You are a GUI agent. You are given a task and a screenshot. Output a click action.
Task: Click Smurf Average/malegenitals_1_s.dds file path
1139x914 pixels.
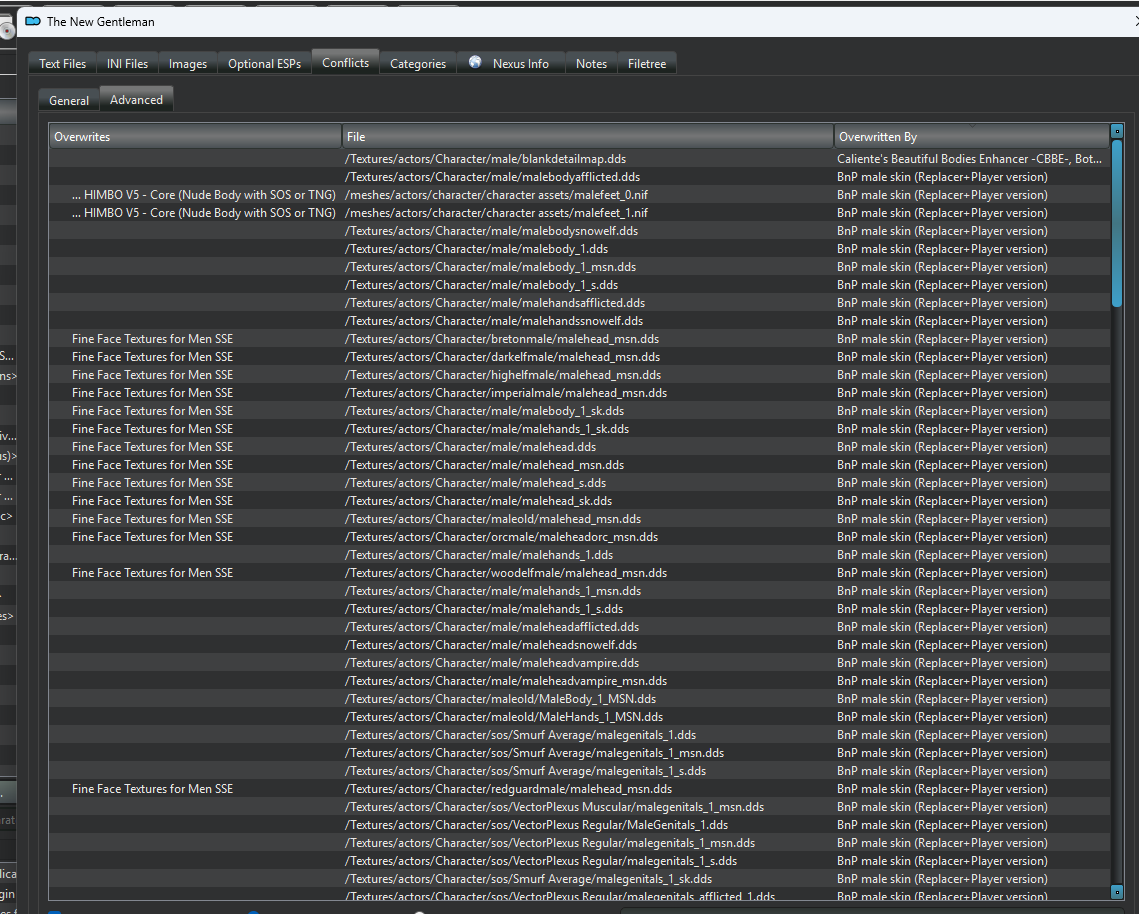(526, 771)
